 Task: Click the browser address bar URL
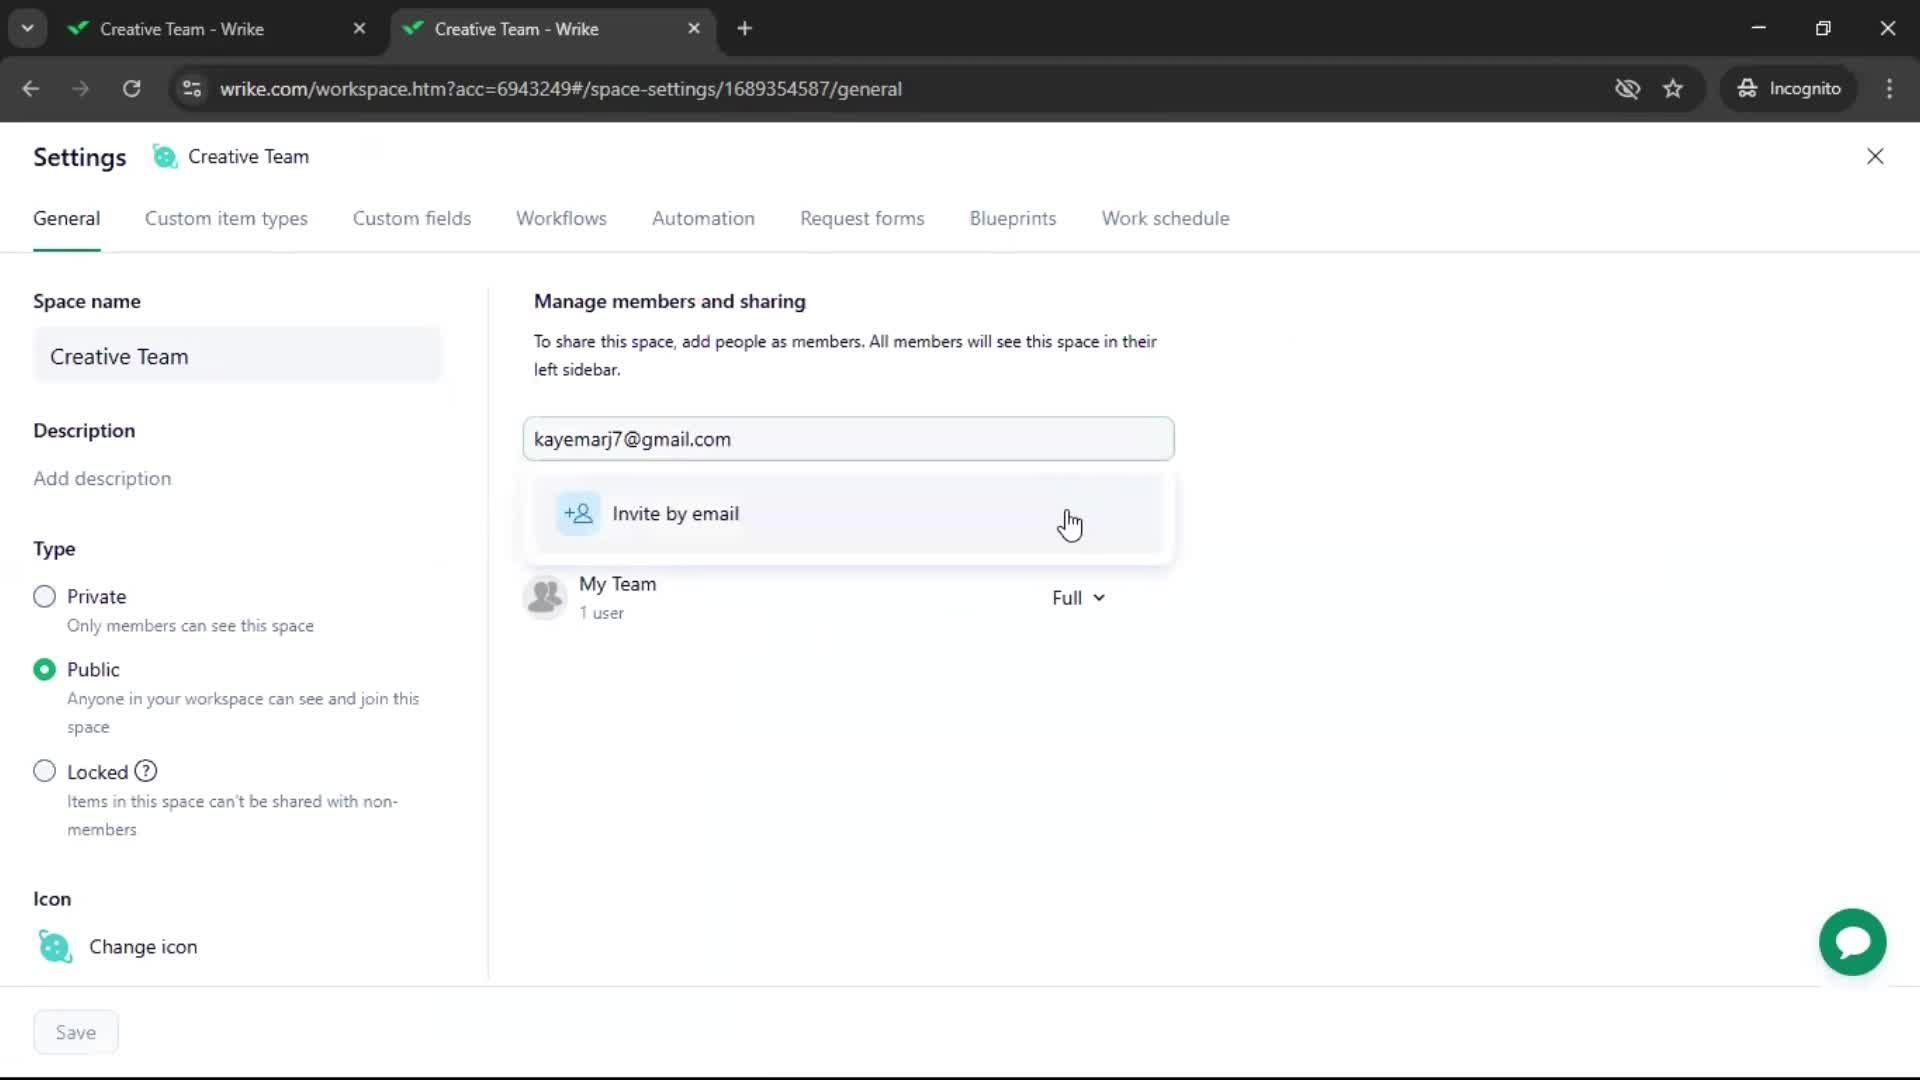pyautogui.click(x=561, y=89)
